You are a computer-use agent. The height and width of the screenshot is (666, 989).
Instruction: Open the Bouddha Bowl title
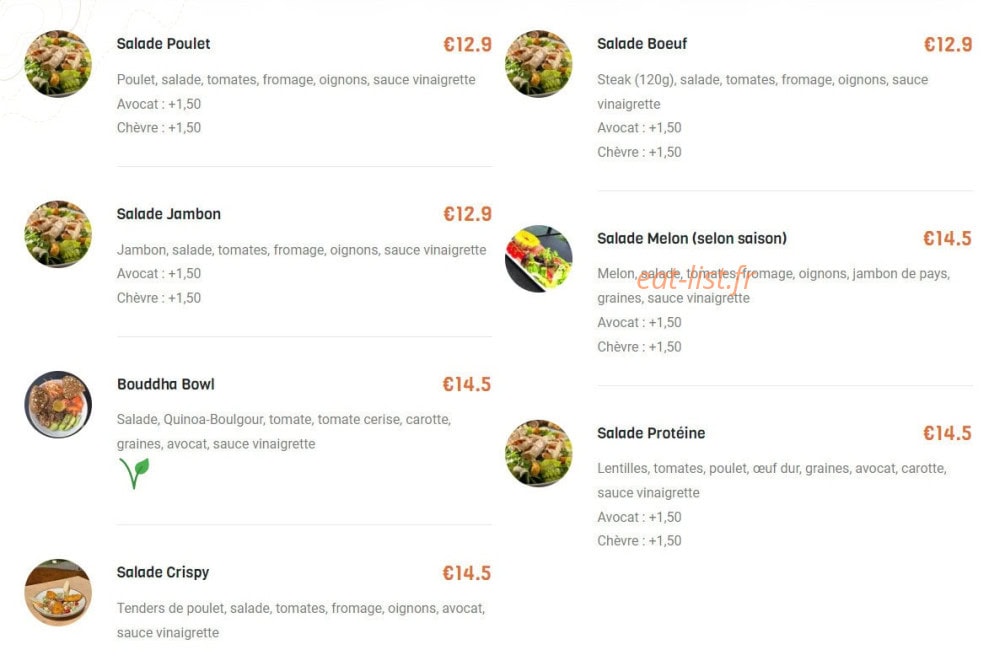point(166,384)
